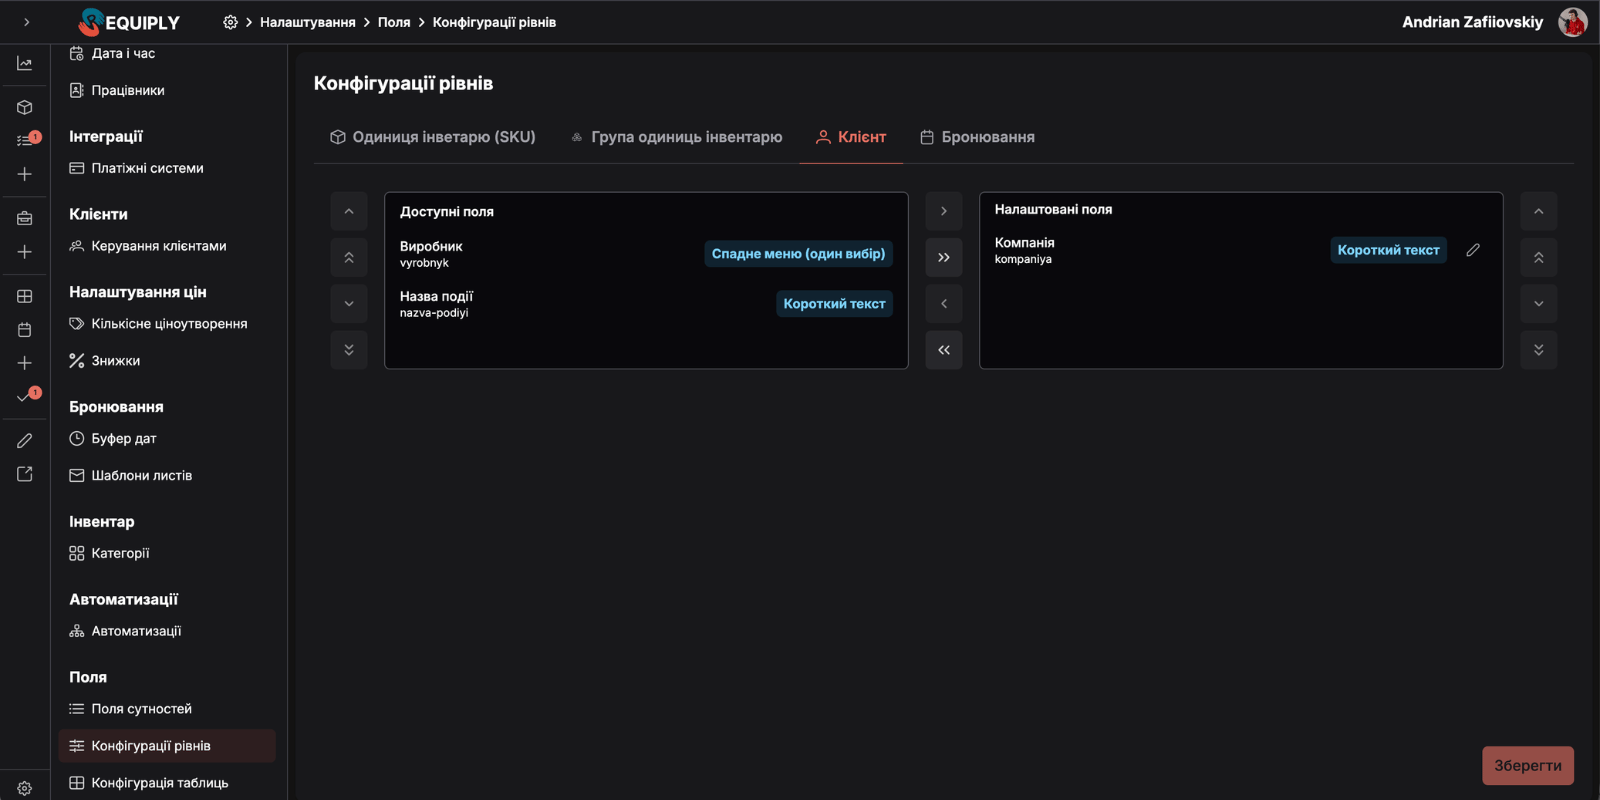Click the Зберегти save button
Screen dimensions: 1600x800
coord(1527,766)
